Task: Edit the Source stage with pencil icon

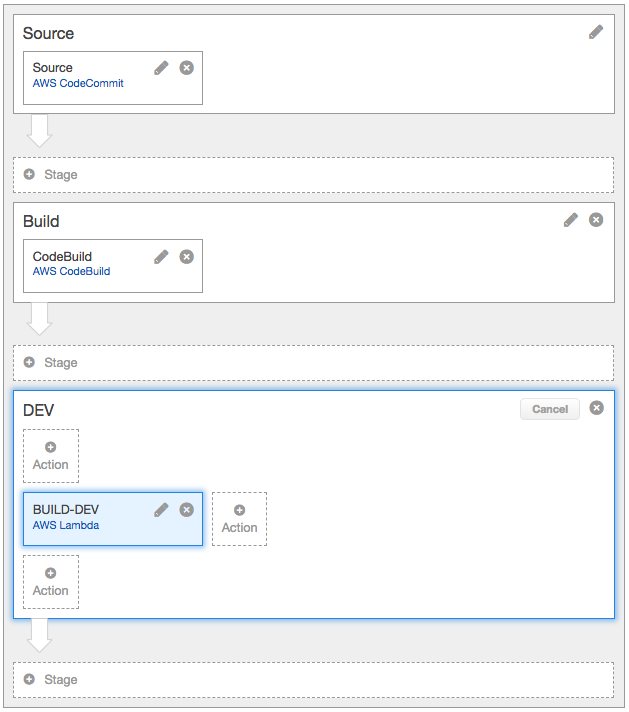Action: tap(596, 32)
